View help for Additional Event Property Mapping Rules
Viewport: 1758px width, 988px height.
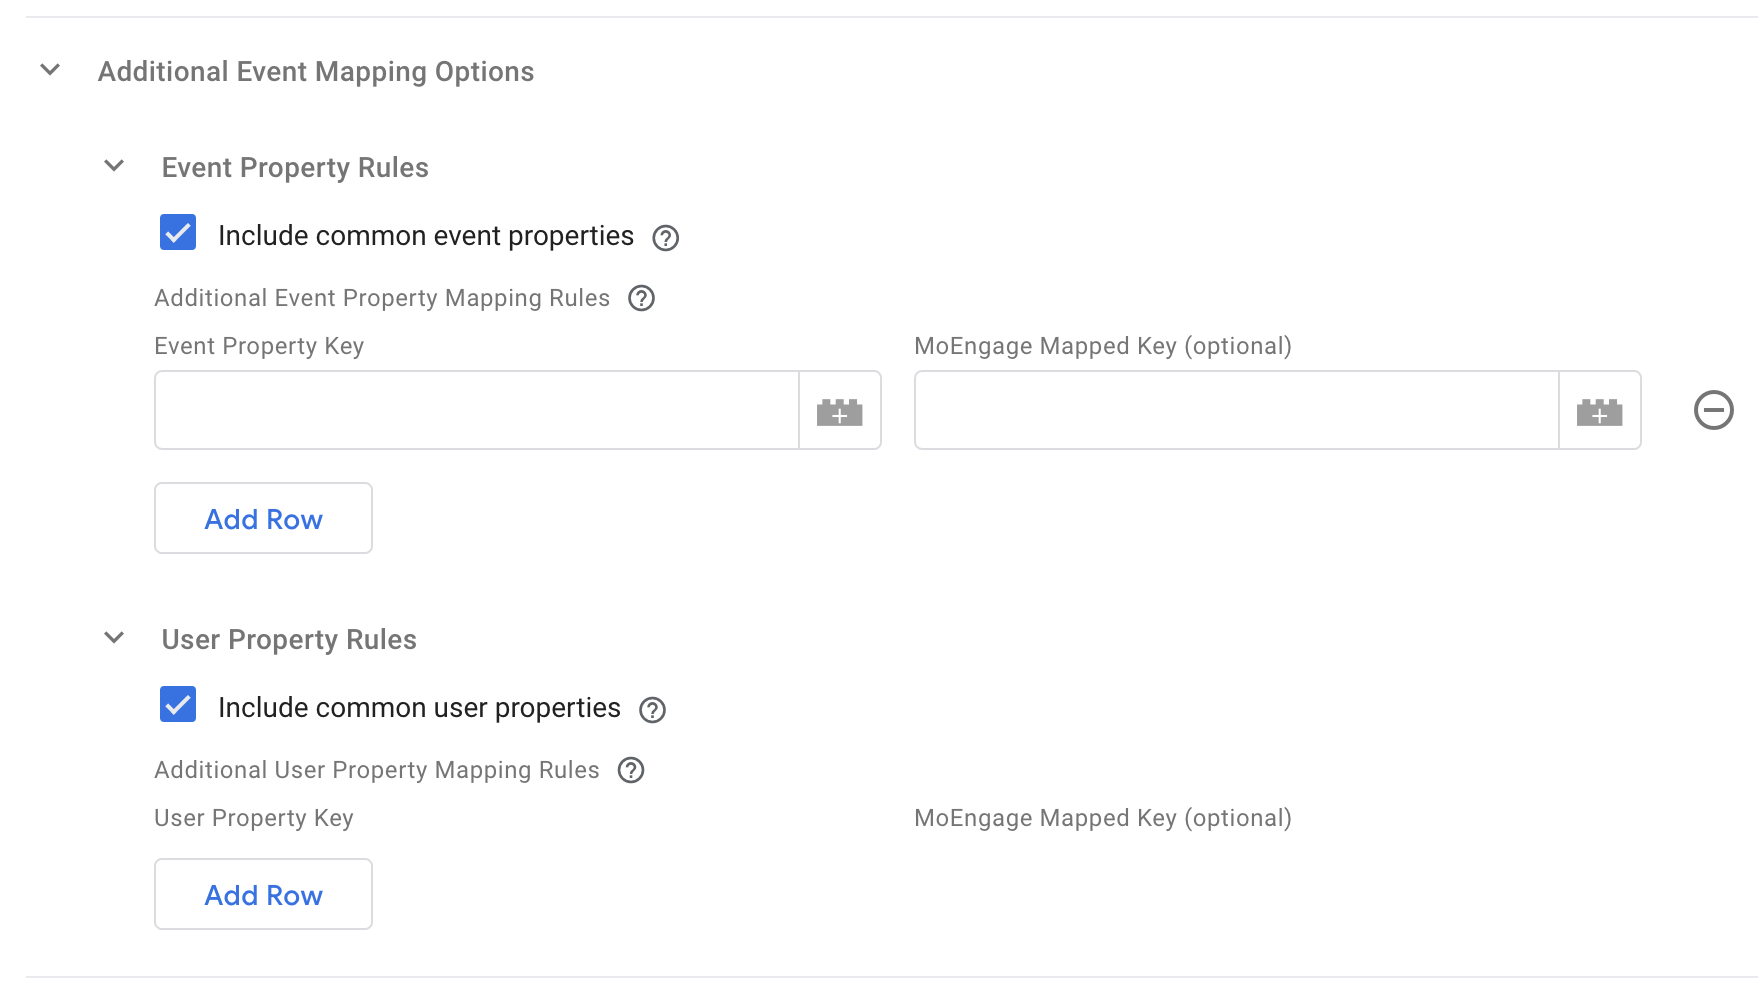pos(641,298)
